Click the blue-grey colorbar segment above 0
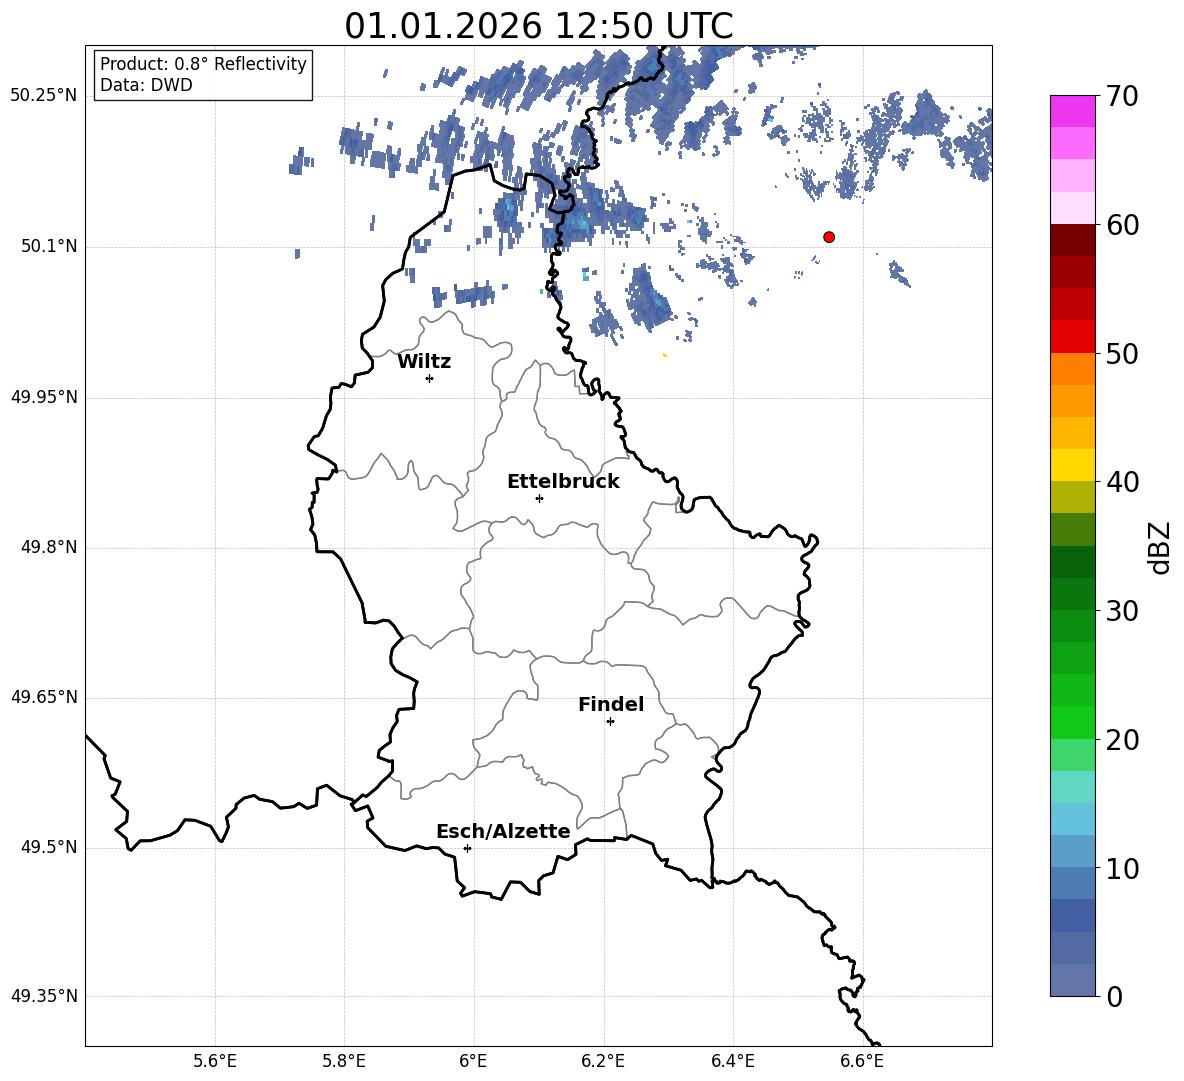 click(1072, 981)
